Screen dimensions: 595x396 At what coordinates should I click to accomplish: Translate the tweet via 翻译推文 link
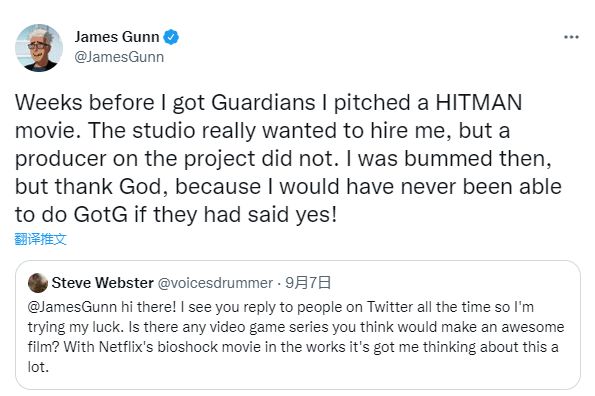[x=41, y=239]
